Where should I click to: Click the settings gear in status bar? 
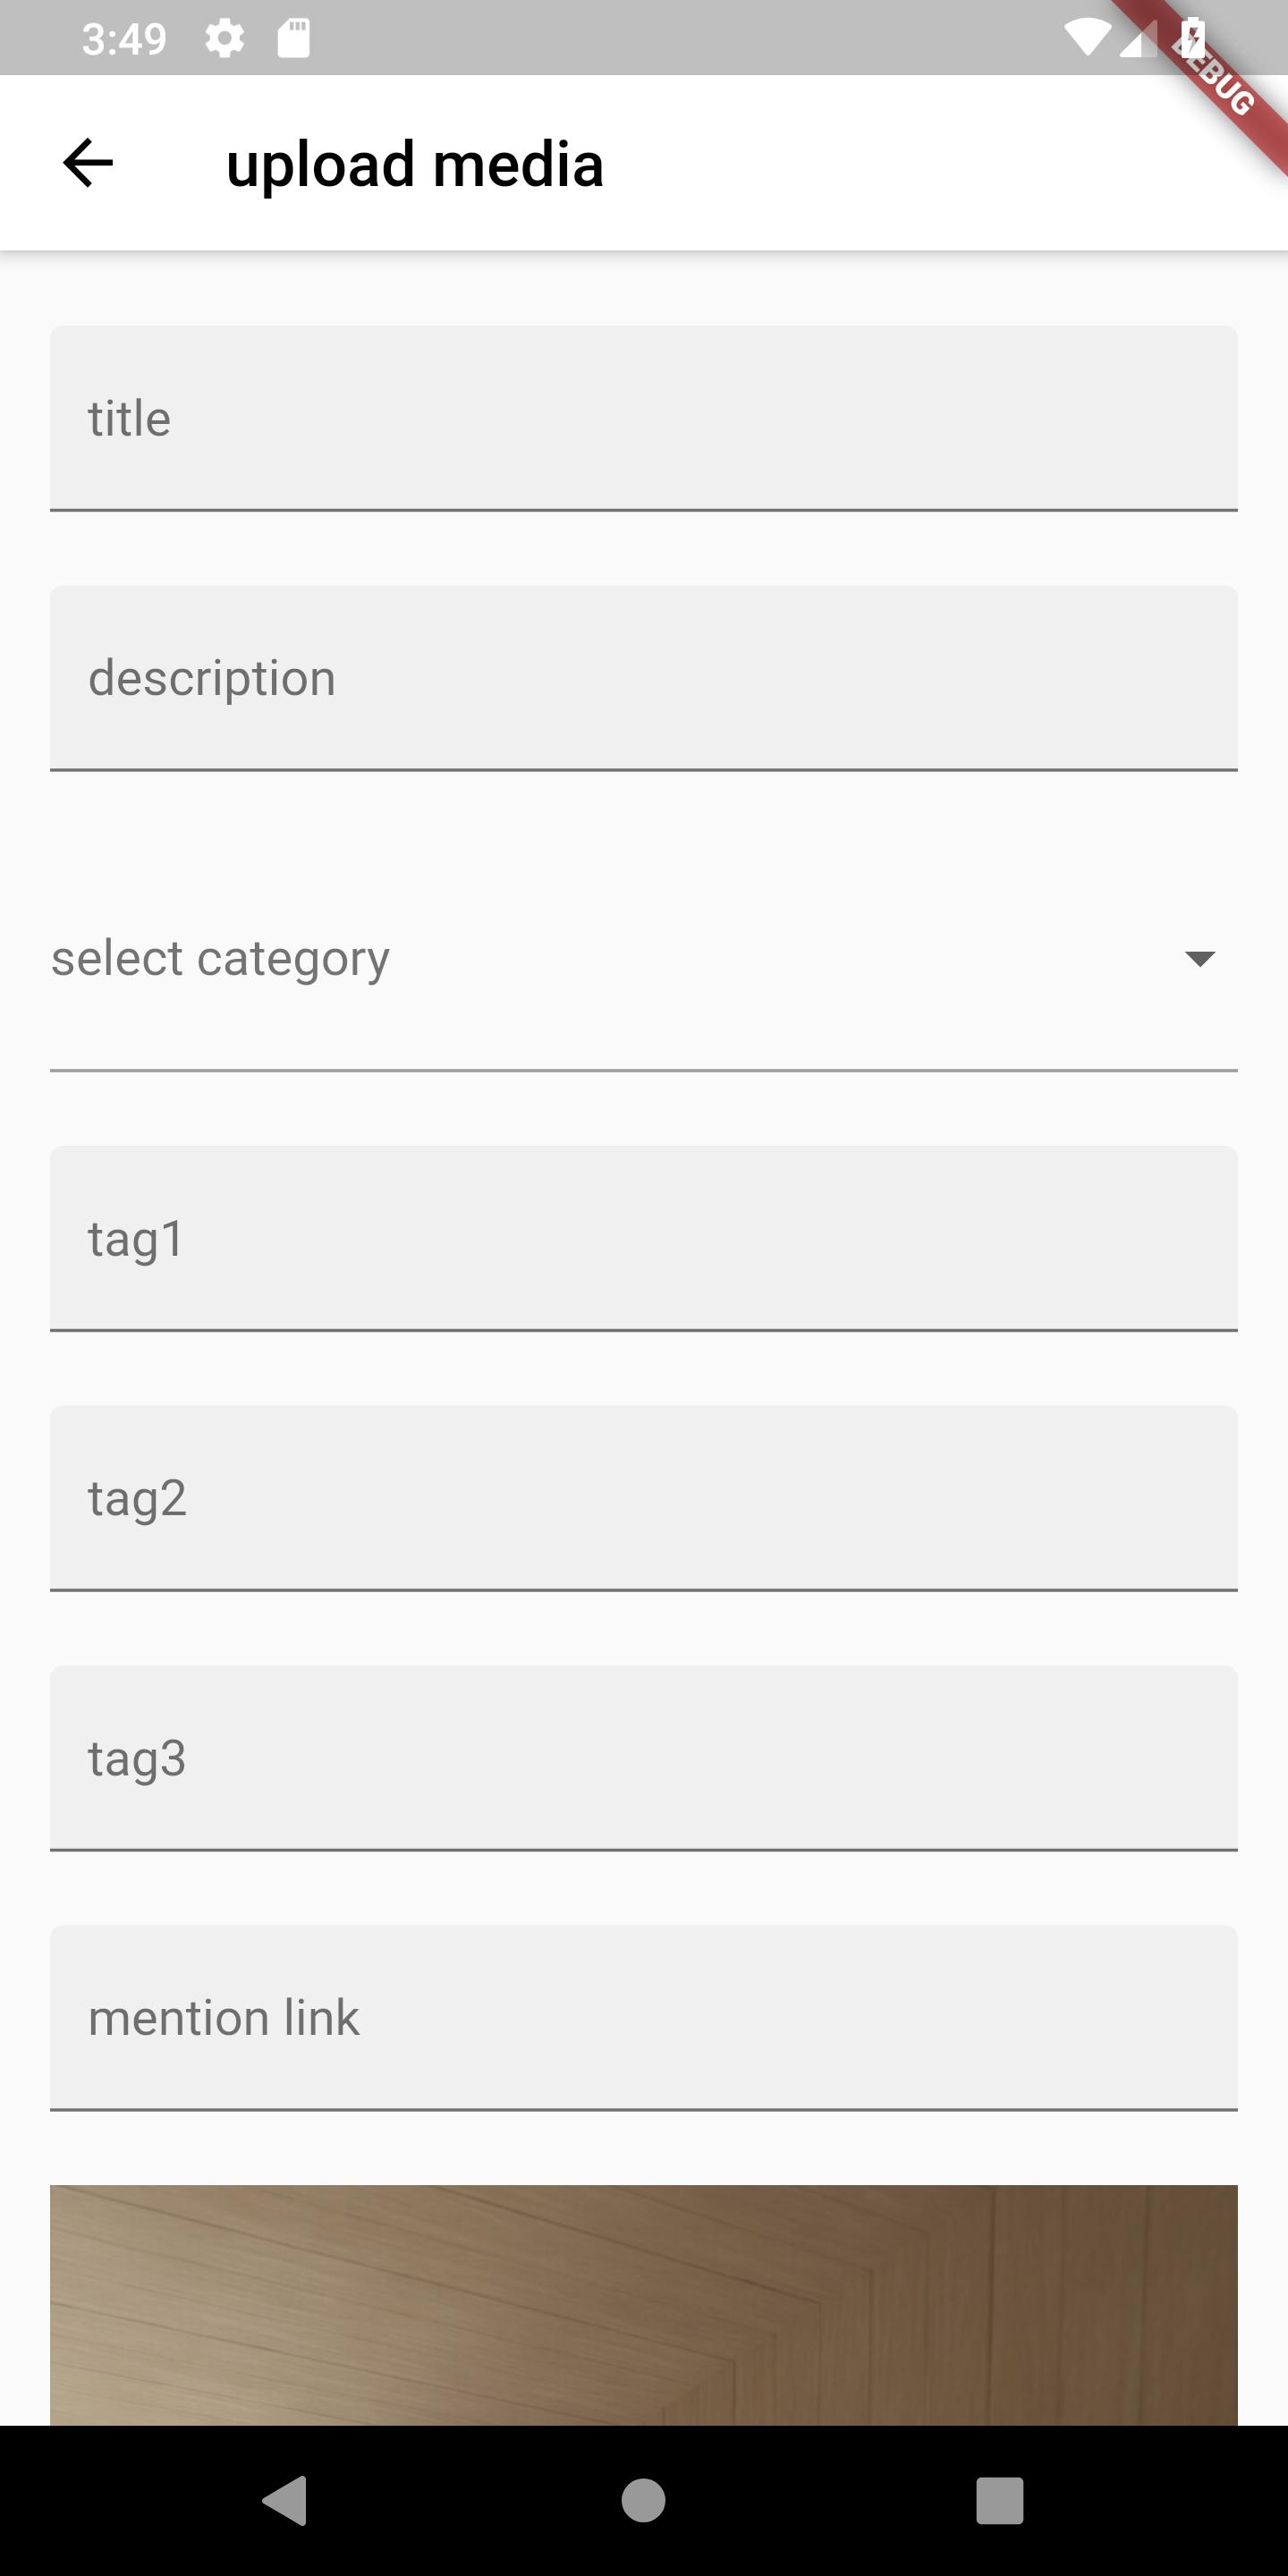click(x=224, y=39)
